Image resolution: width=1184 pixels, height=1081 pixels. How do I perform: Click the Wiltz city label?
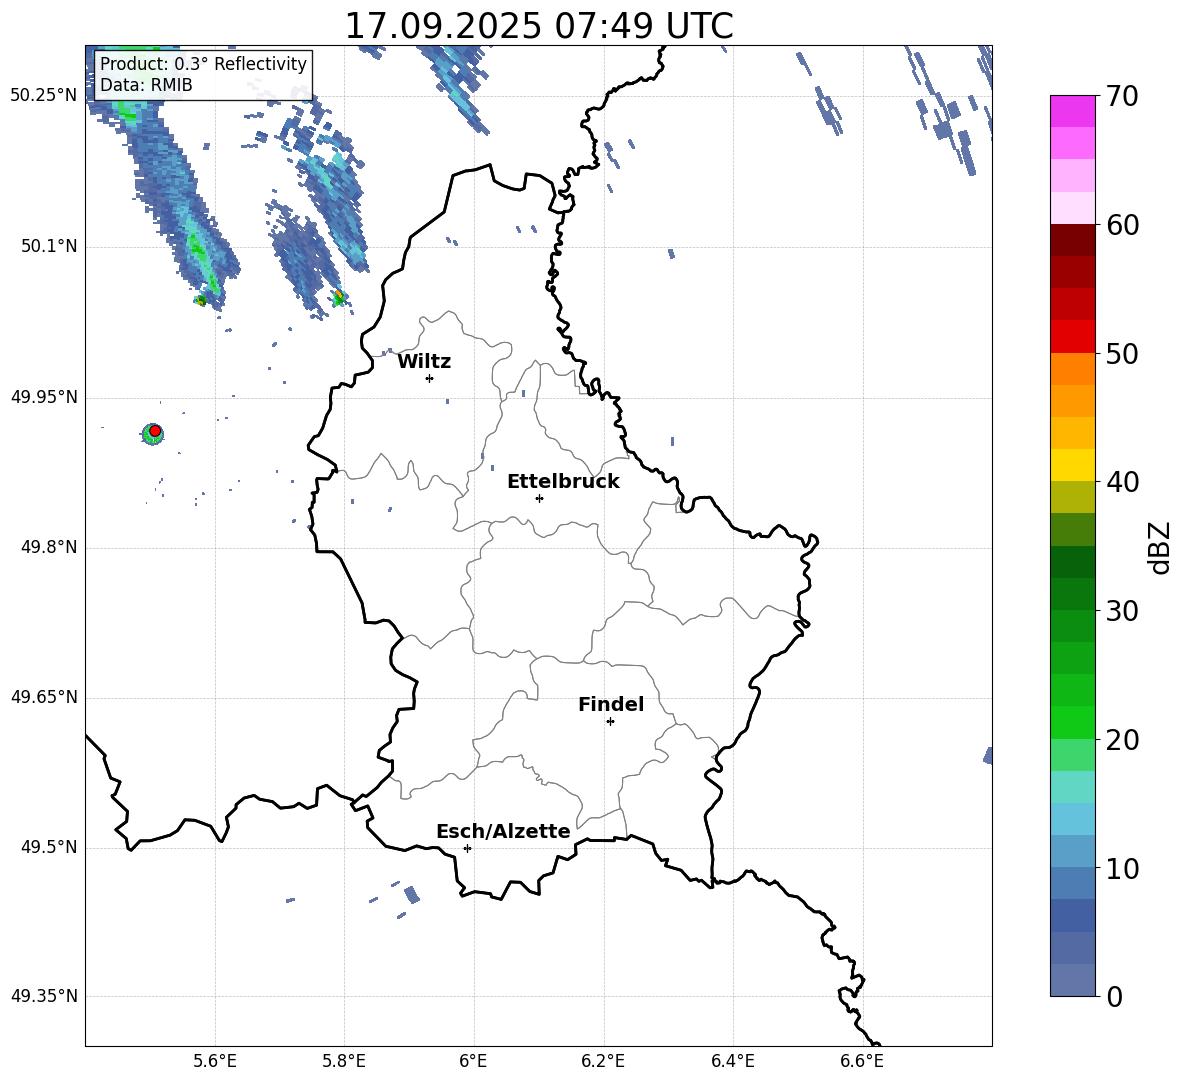(x=424, y=362)
